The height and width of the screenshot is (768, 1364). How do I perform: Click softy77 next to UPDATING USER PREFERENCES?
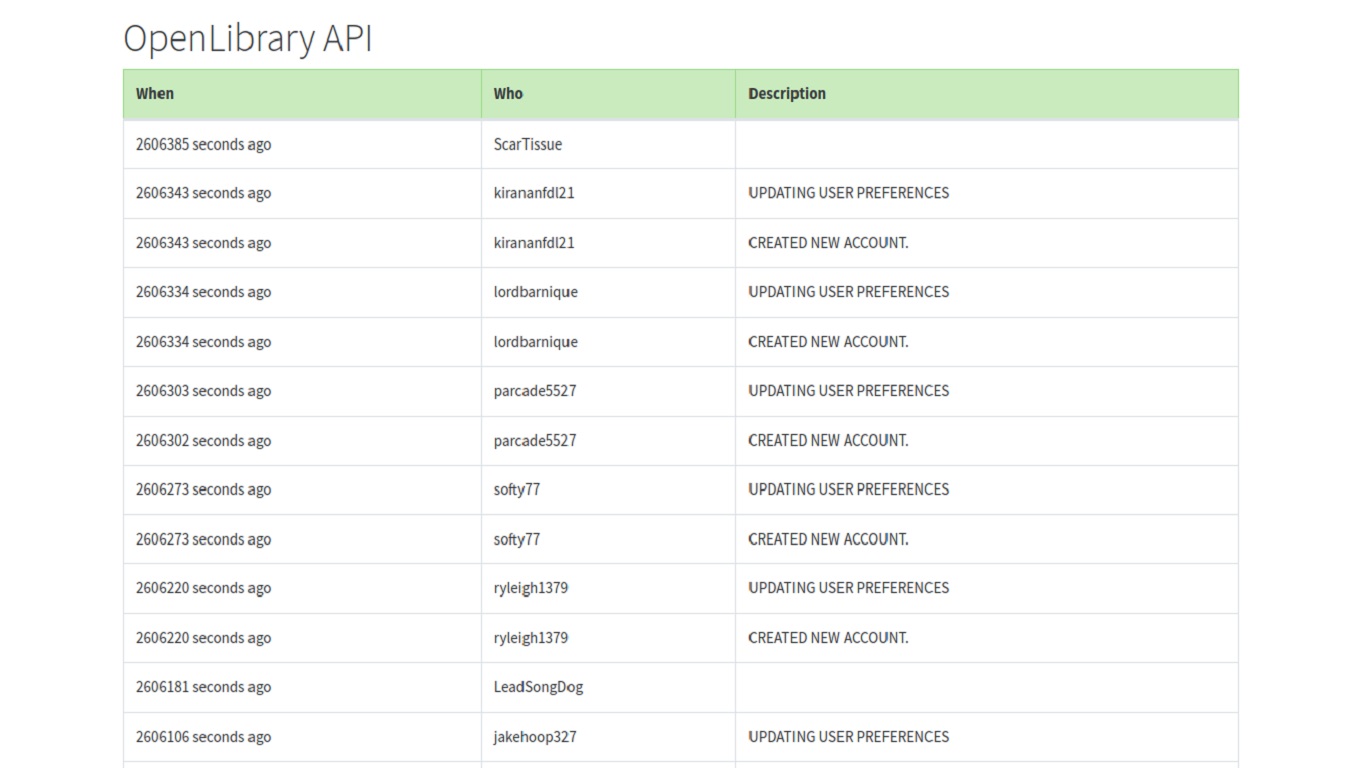(516, 490)
